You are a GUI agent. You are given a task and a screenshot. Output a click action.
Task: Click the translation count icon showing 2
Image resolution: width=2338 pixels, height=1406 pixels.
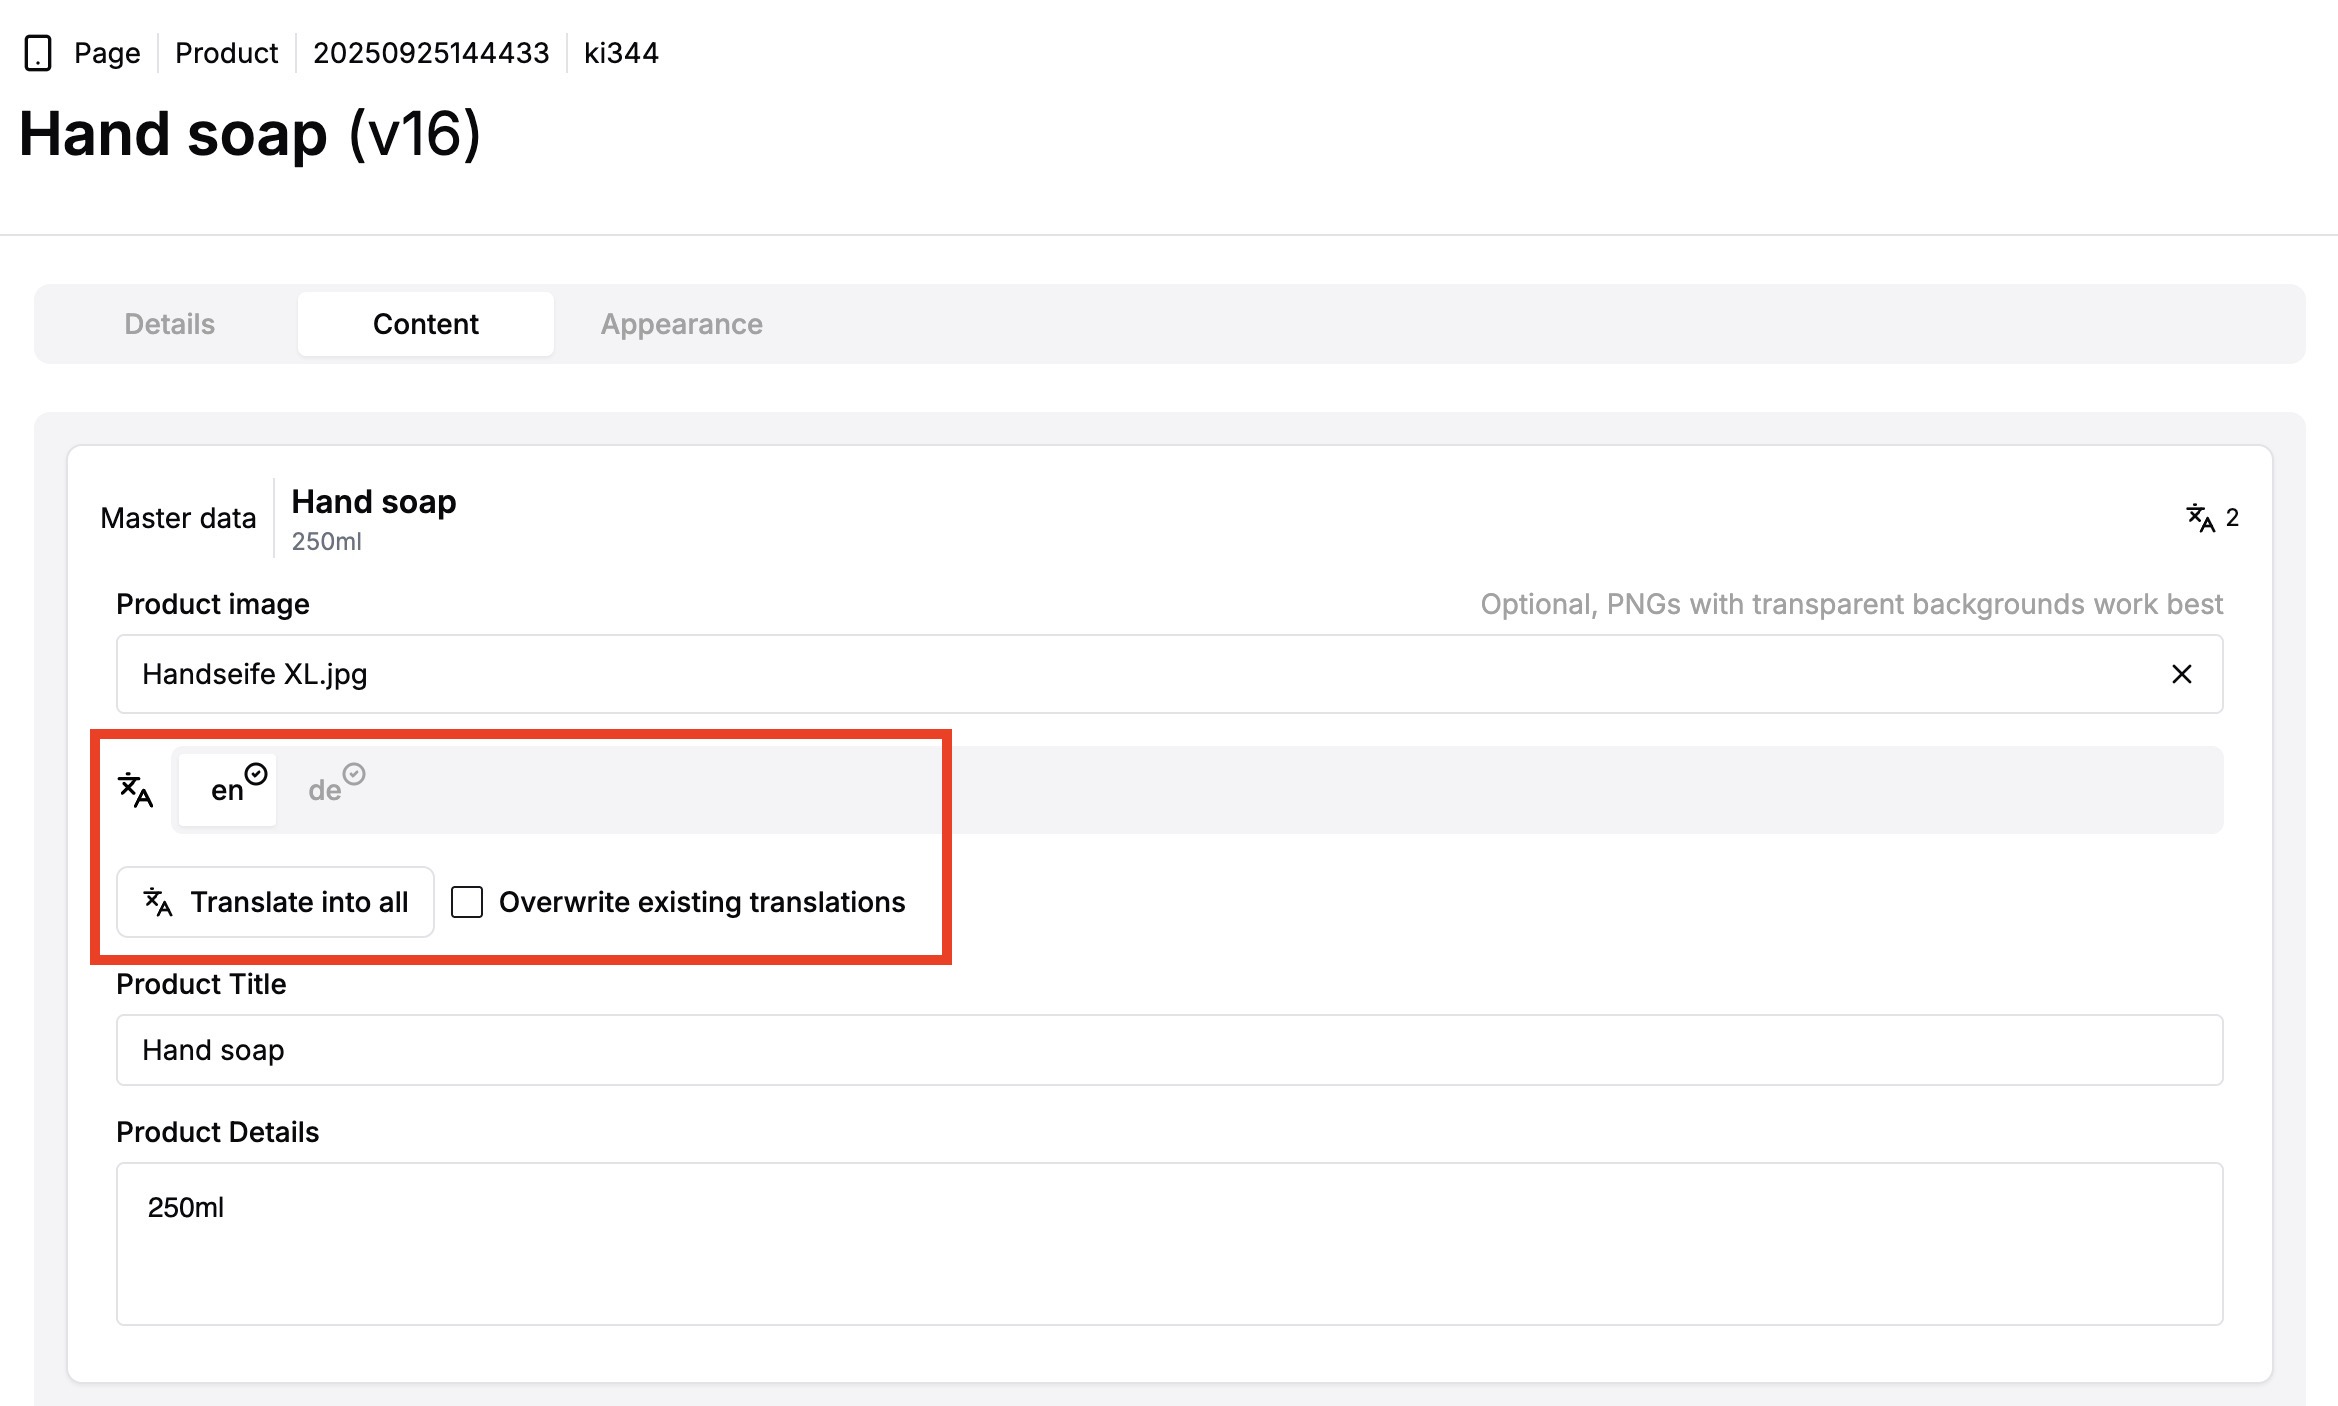click(x=2200, y=518)
